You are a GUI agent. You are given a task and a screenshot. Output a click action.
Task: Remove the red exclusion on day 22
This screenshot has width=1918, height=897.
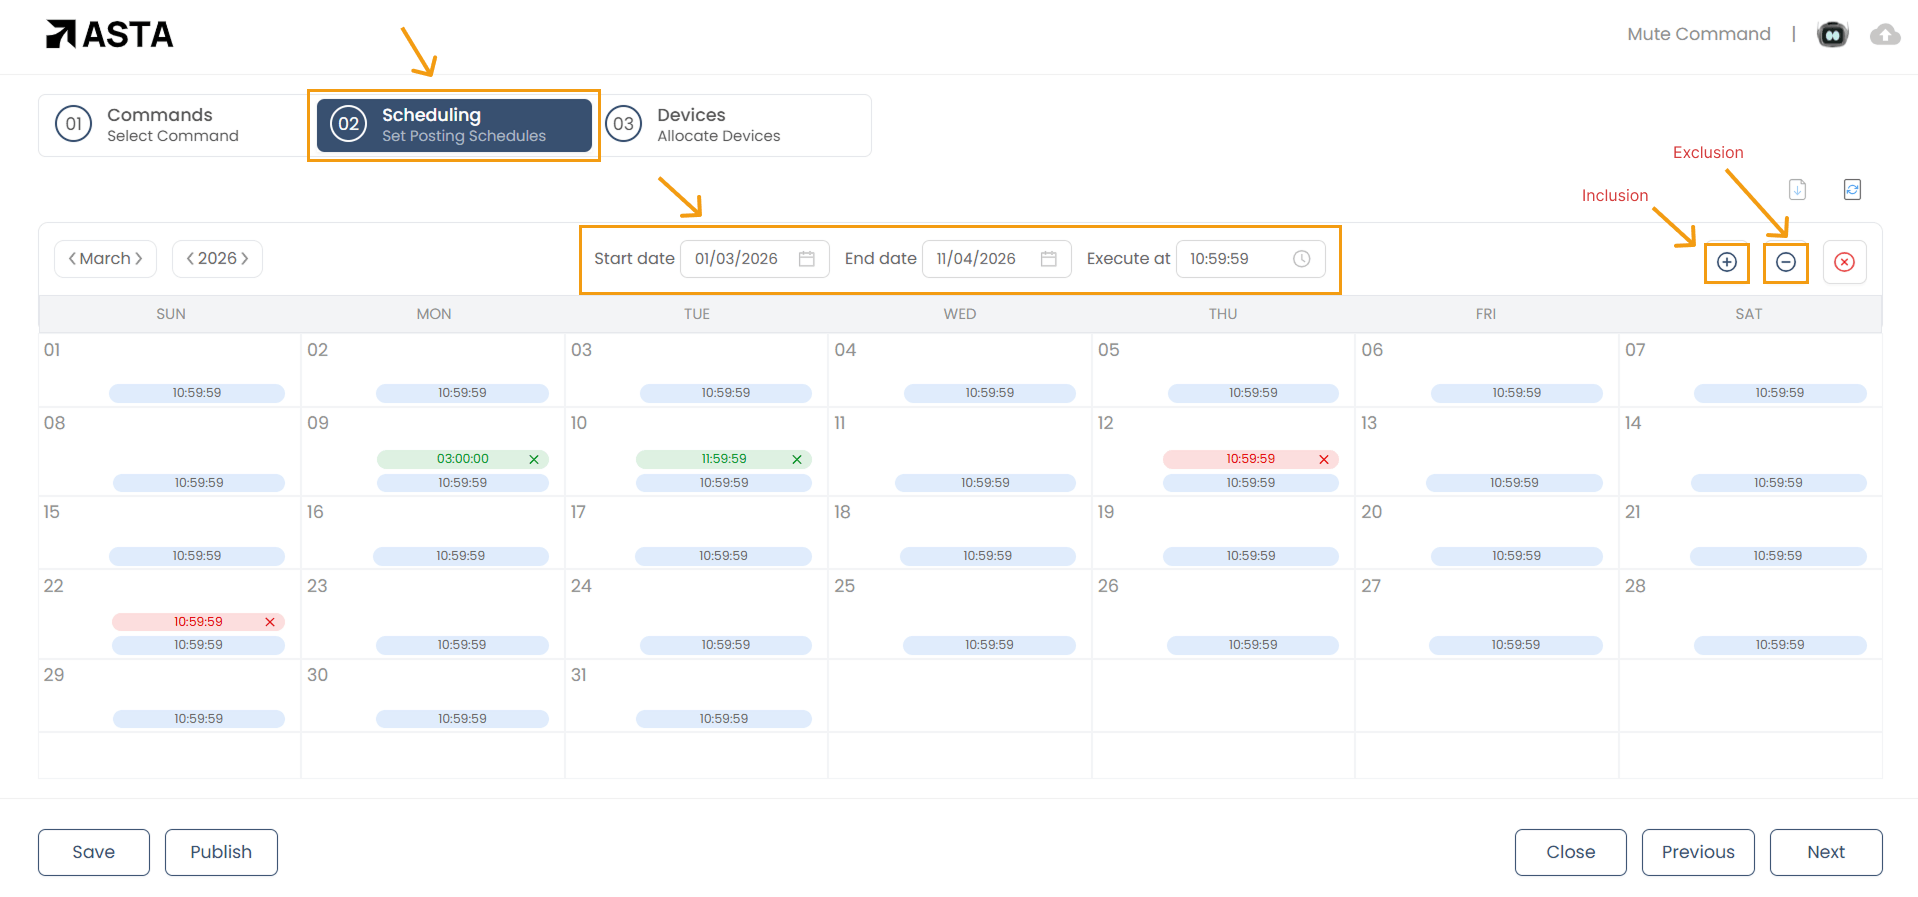click(270, 622)
